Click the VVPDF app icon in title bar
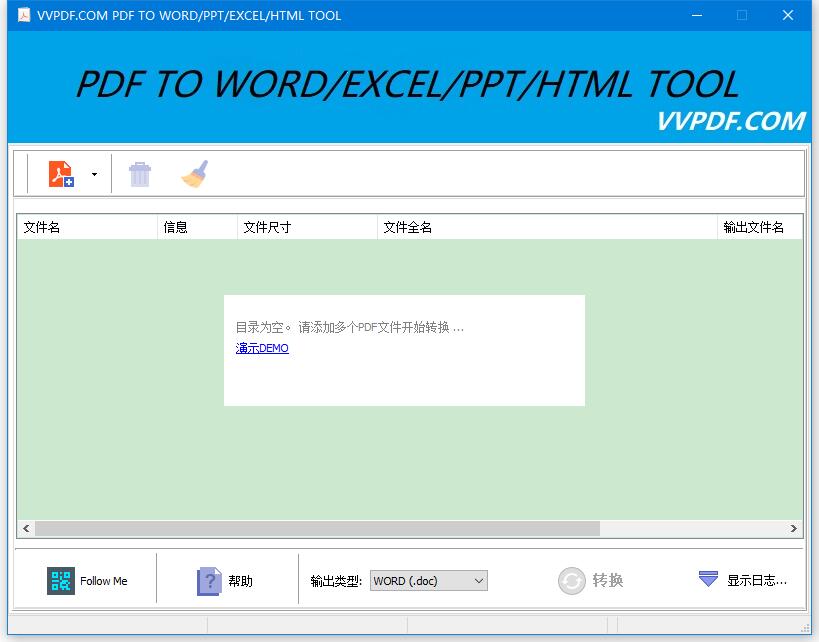Screen dimensions: 819x642 [24, 15]
